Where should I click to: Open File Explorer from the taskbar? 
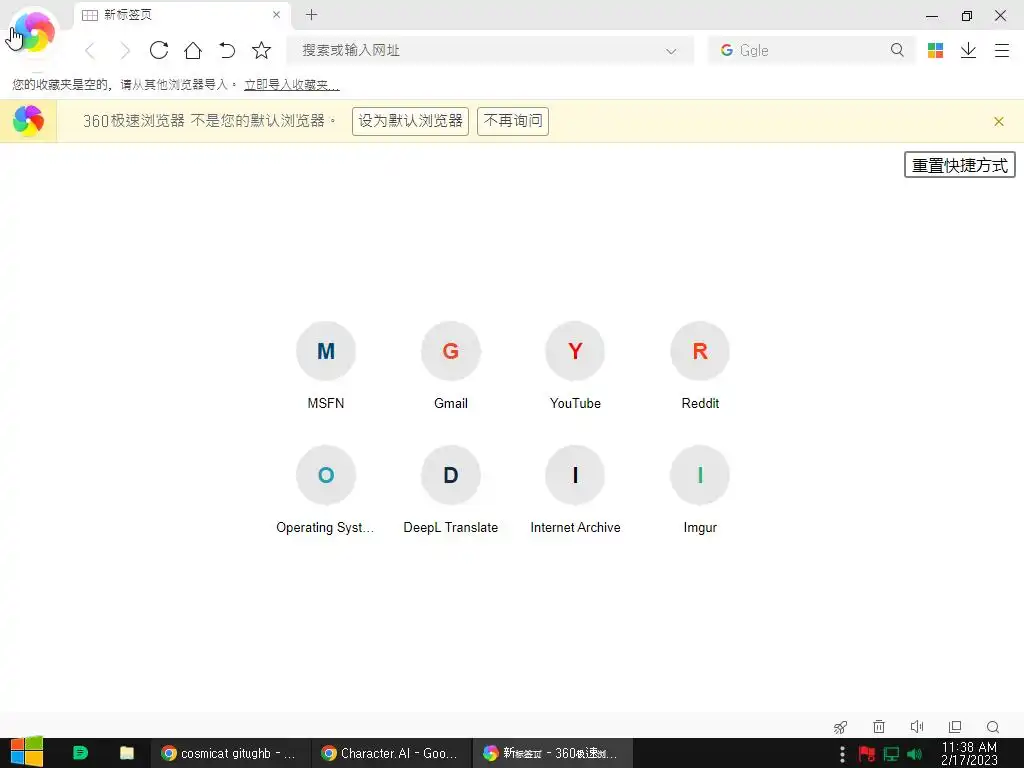(x=127, y=753)
